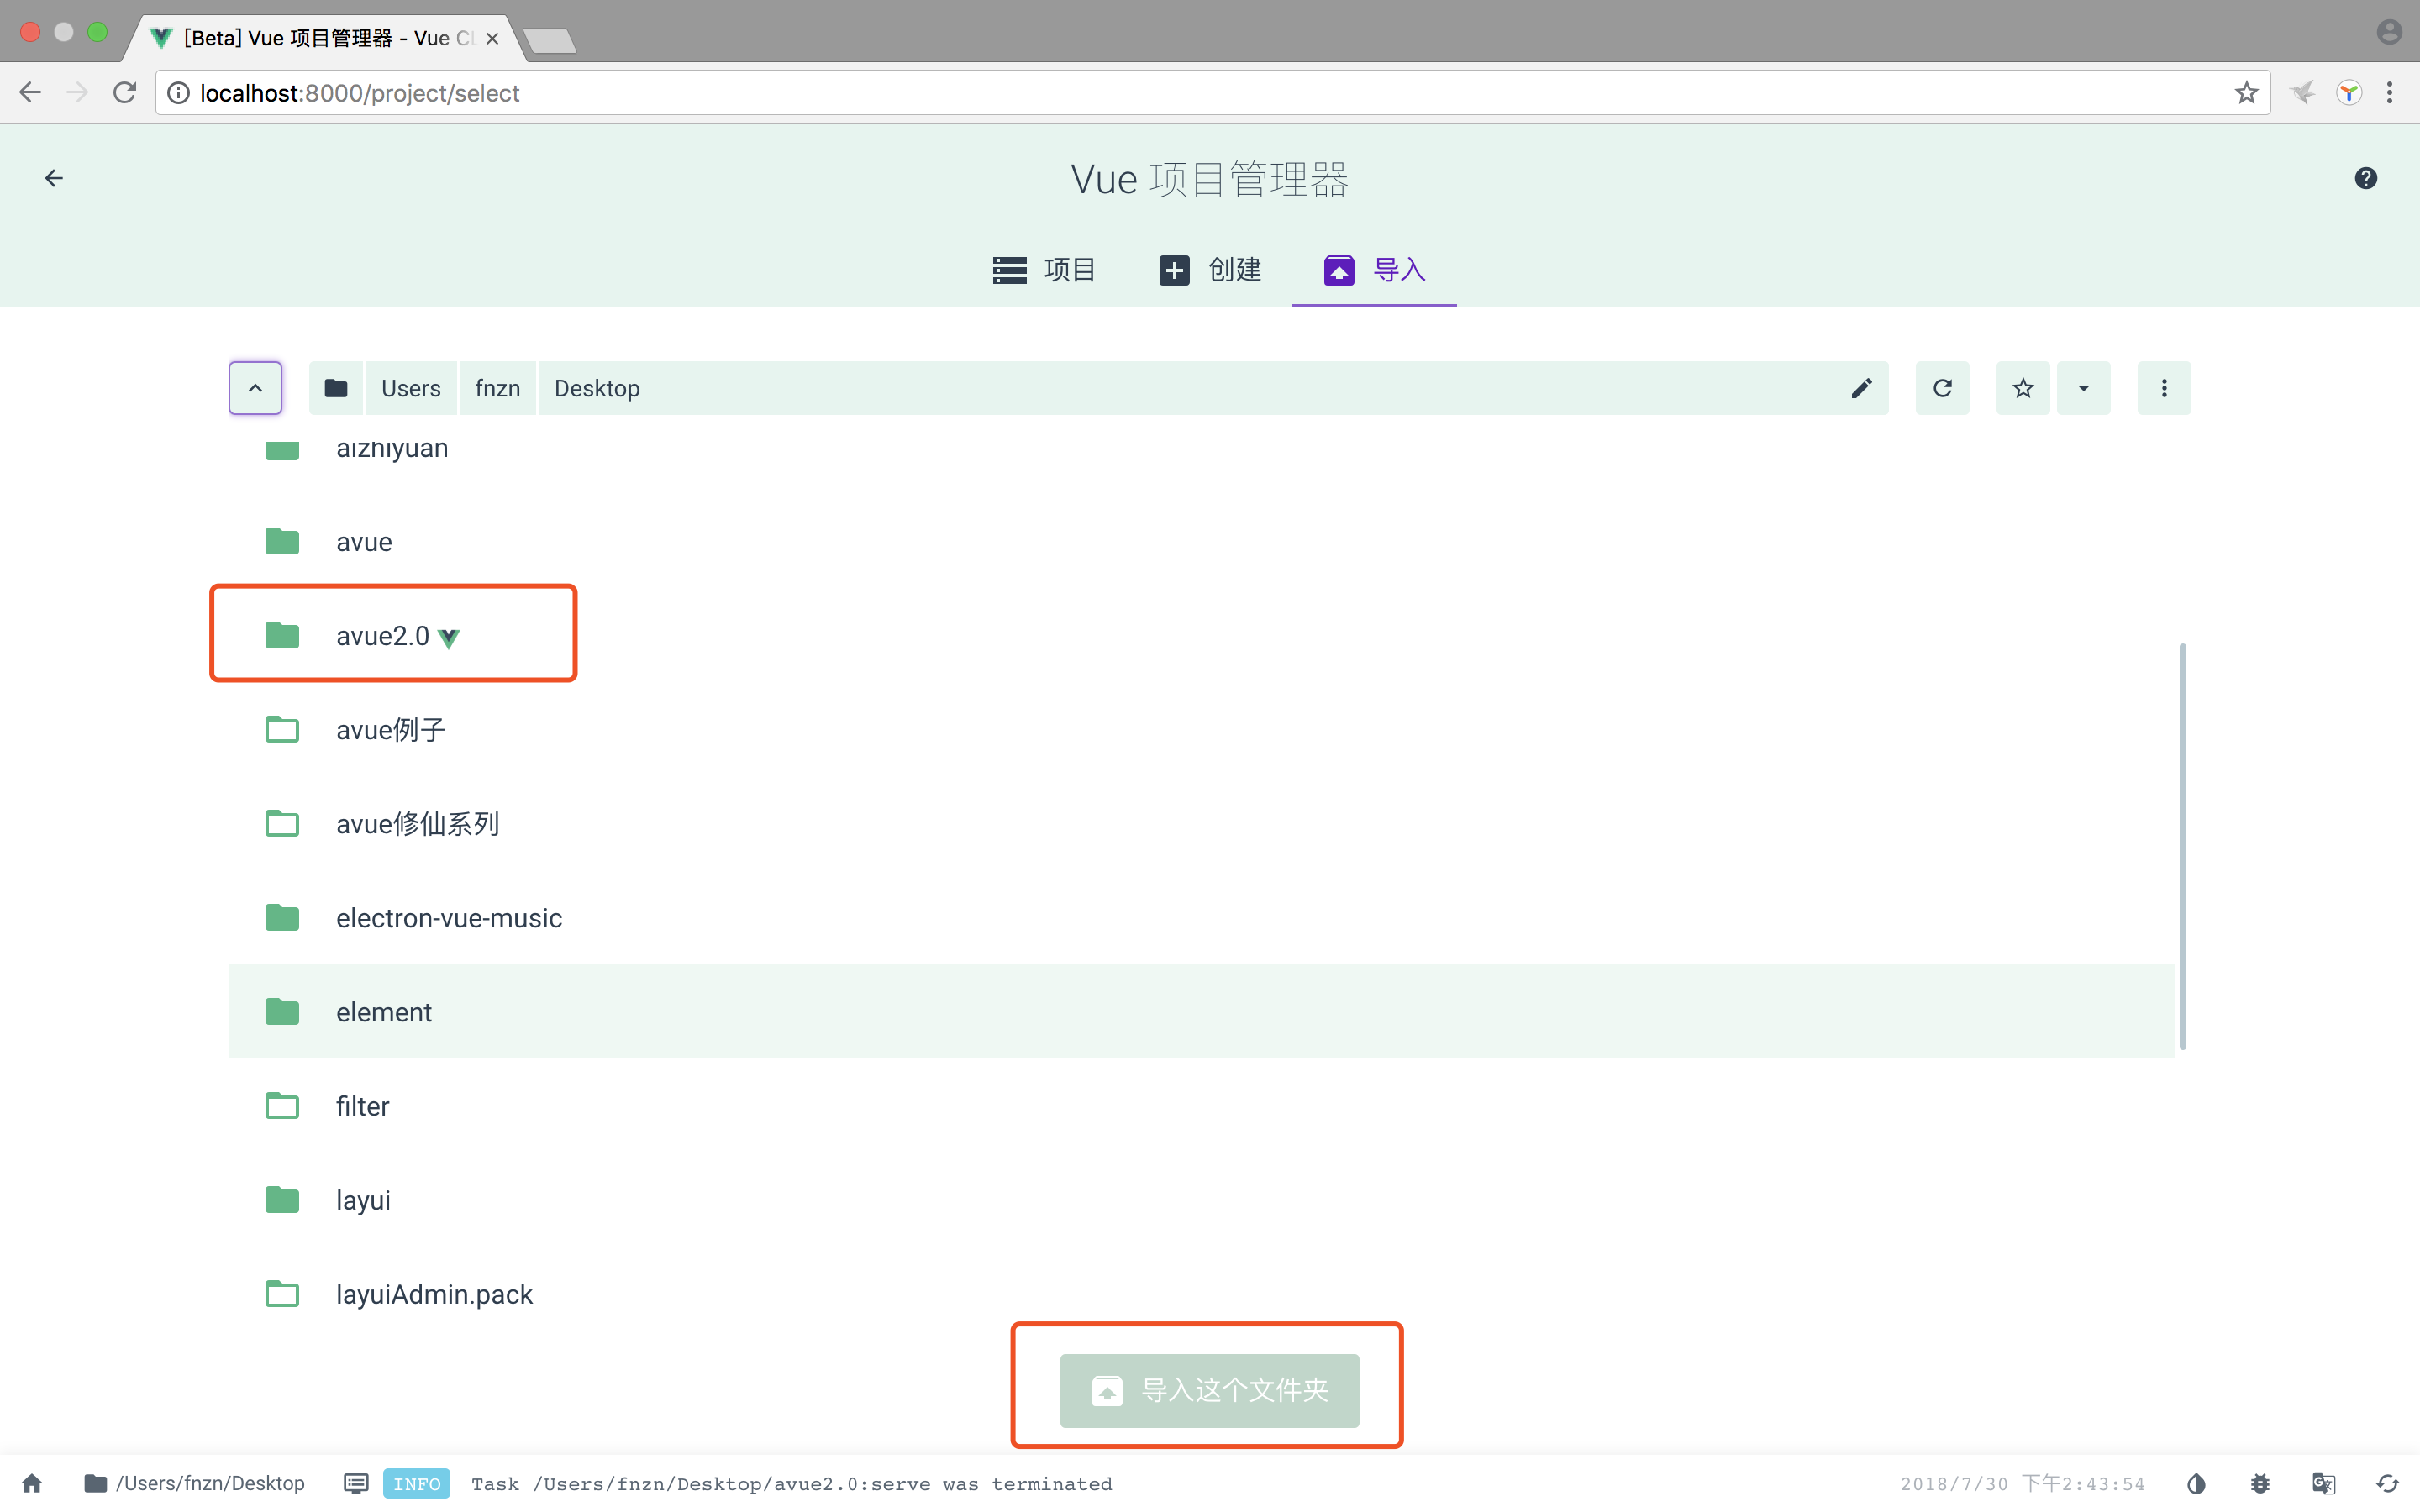Click the bug report icon

click(2260, 1483)
